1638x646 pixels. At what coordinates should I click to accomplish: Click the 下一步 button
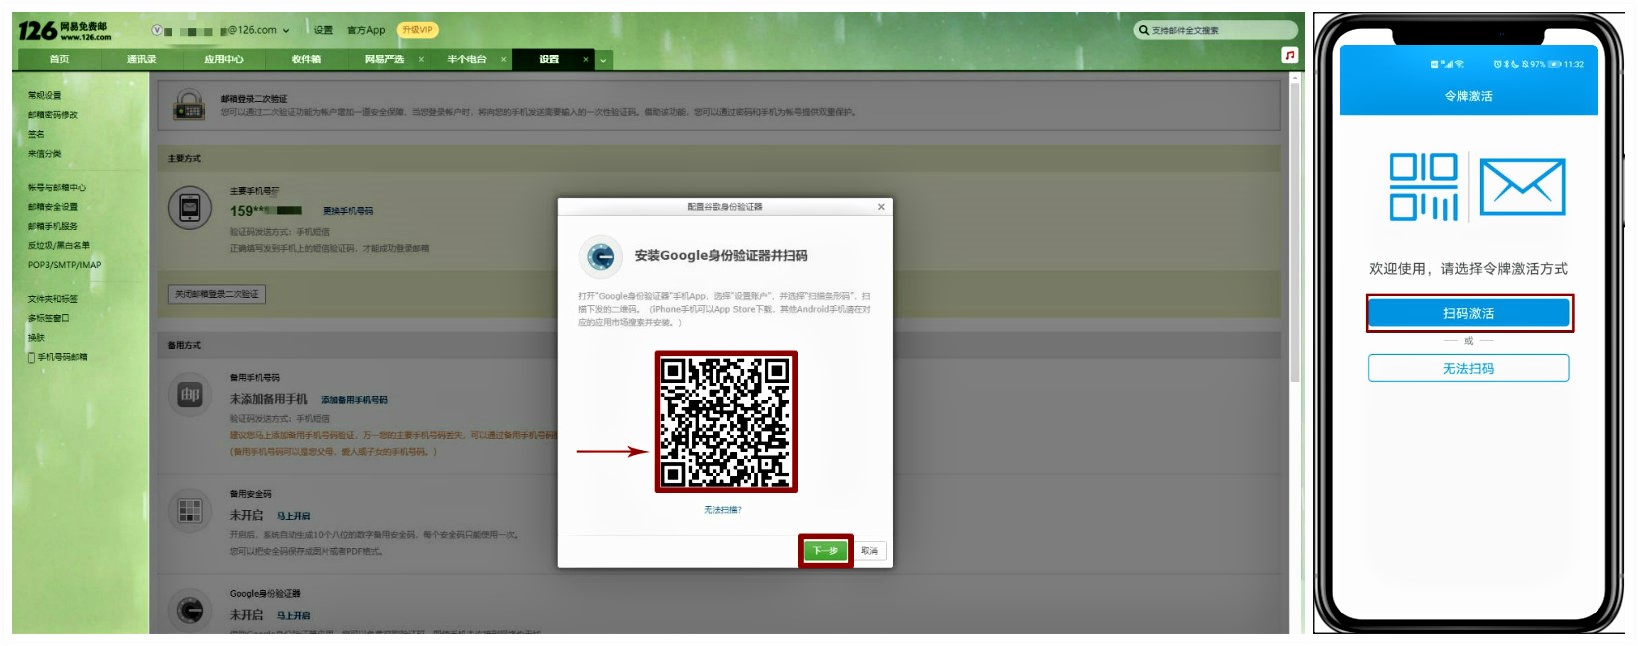pyautogui.click(x=825, y=551)
